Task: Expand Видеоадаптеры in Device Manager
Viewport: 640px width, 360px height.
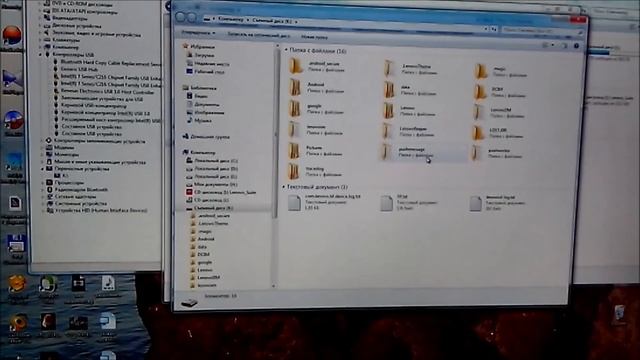Action: (x=40, y=18)
